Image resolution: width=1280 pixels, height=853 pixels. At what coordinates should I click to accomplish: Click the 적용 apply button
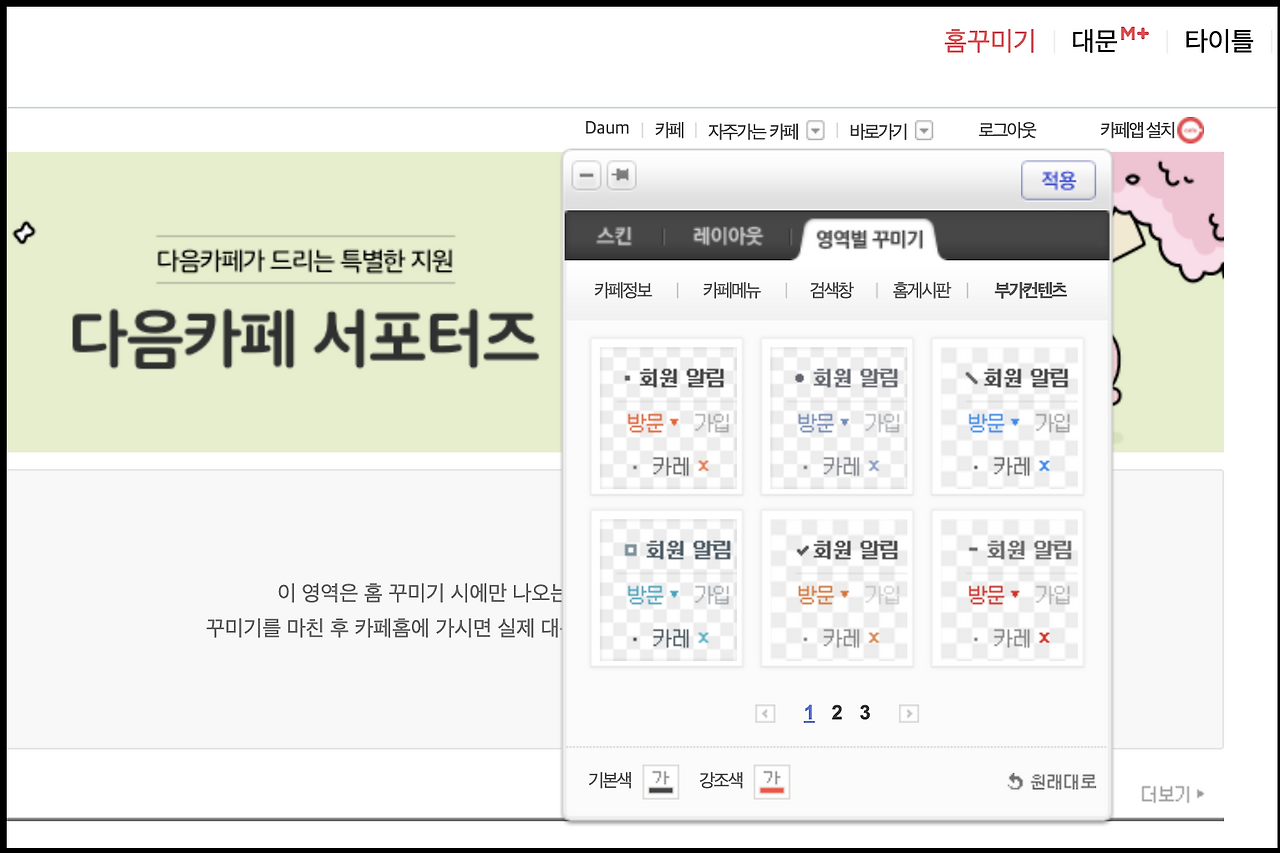1058,181
